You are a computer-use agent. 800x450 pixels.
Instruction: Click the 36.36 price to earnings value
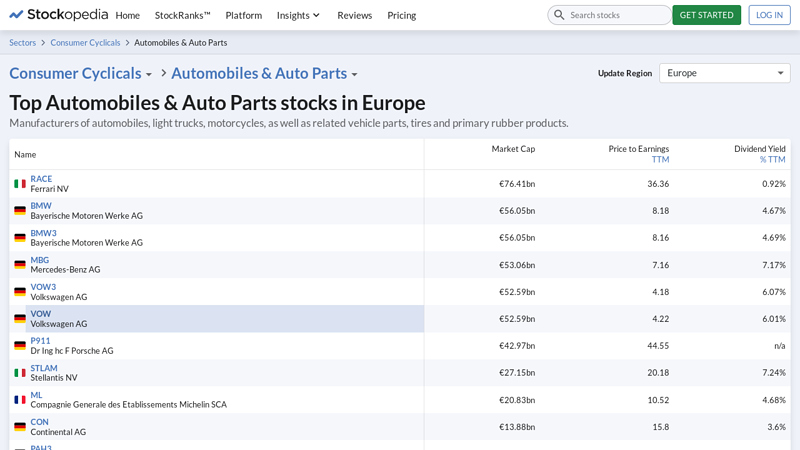658,184
